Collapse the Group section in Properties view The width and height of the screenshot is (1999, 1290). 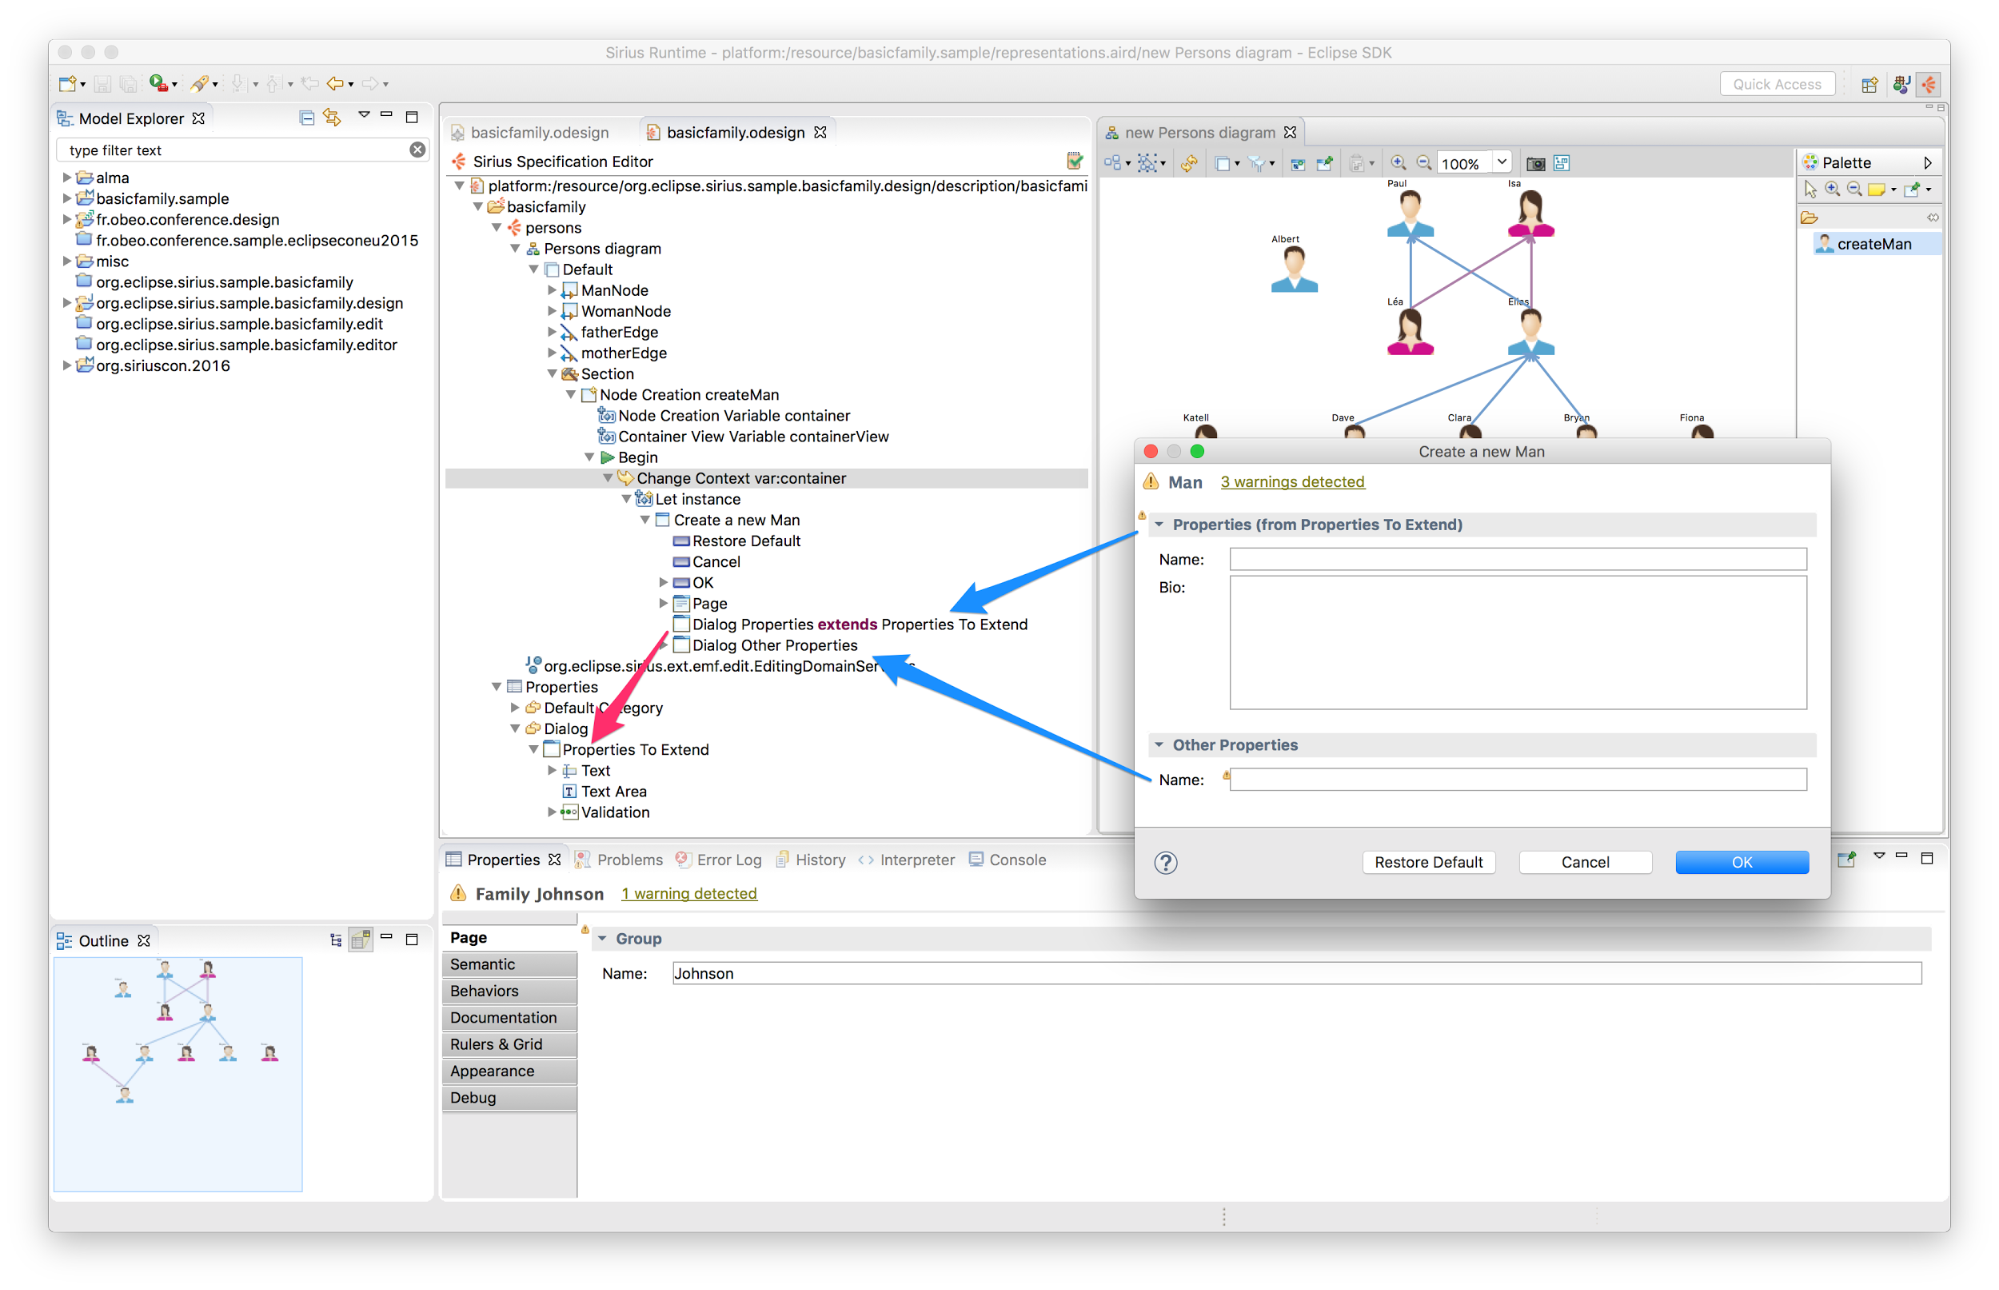click(x=602, y=938)
